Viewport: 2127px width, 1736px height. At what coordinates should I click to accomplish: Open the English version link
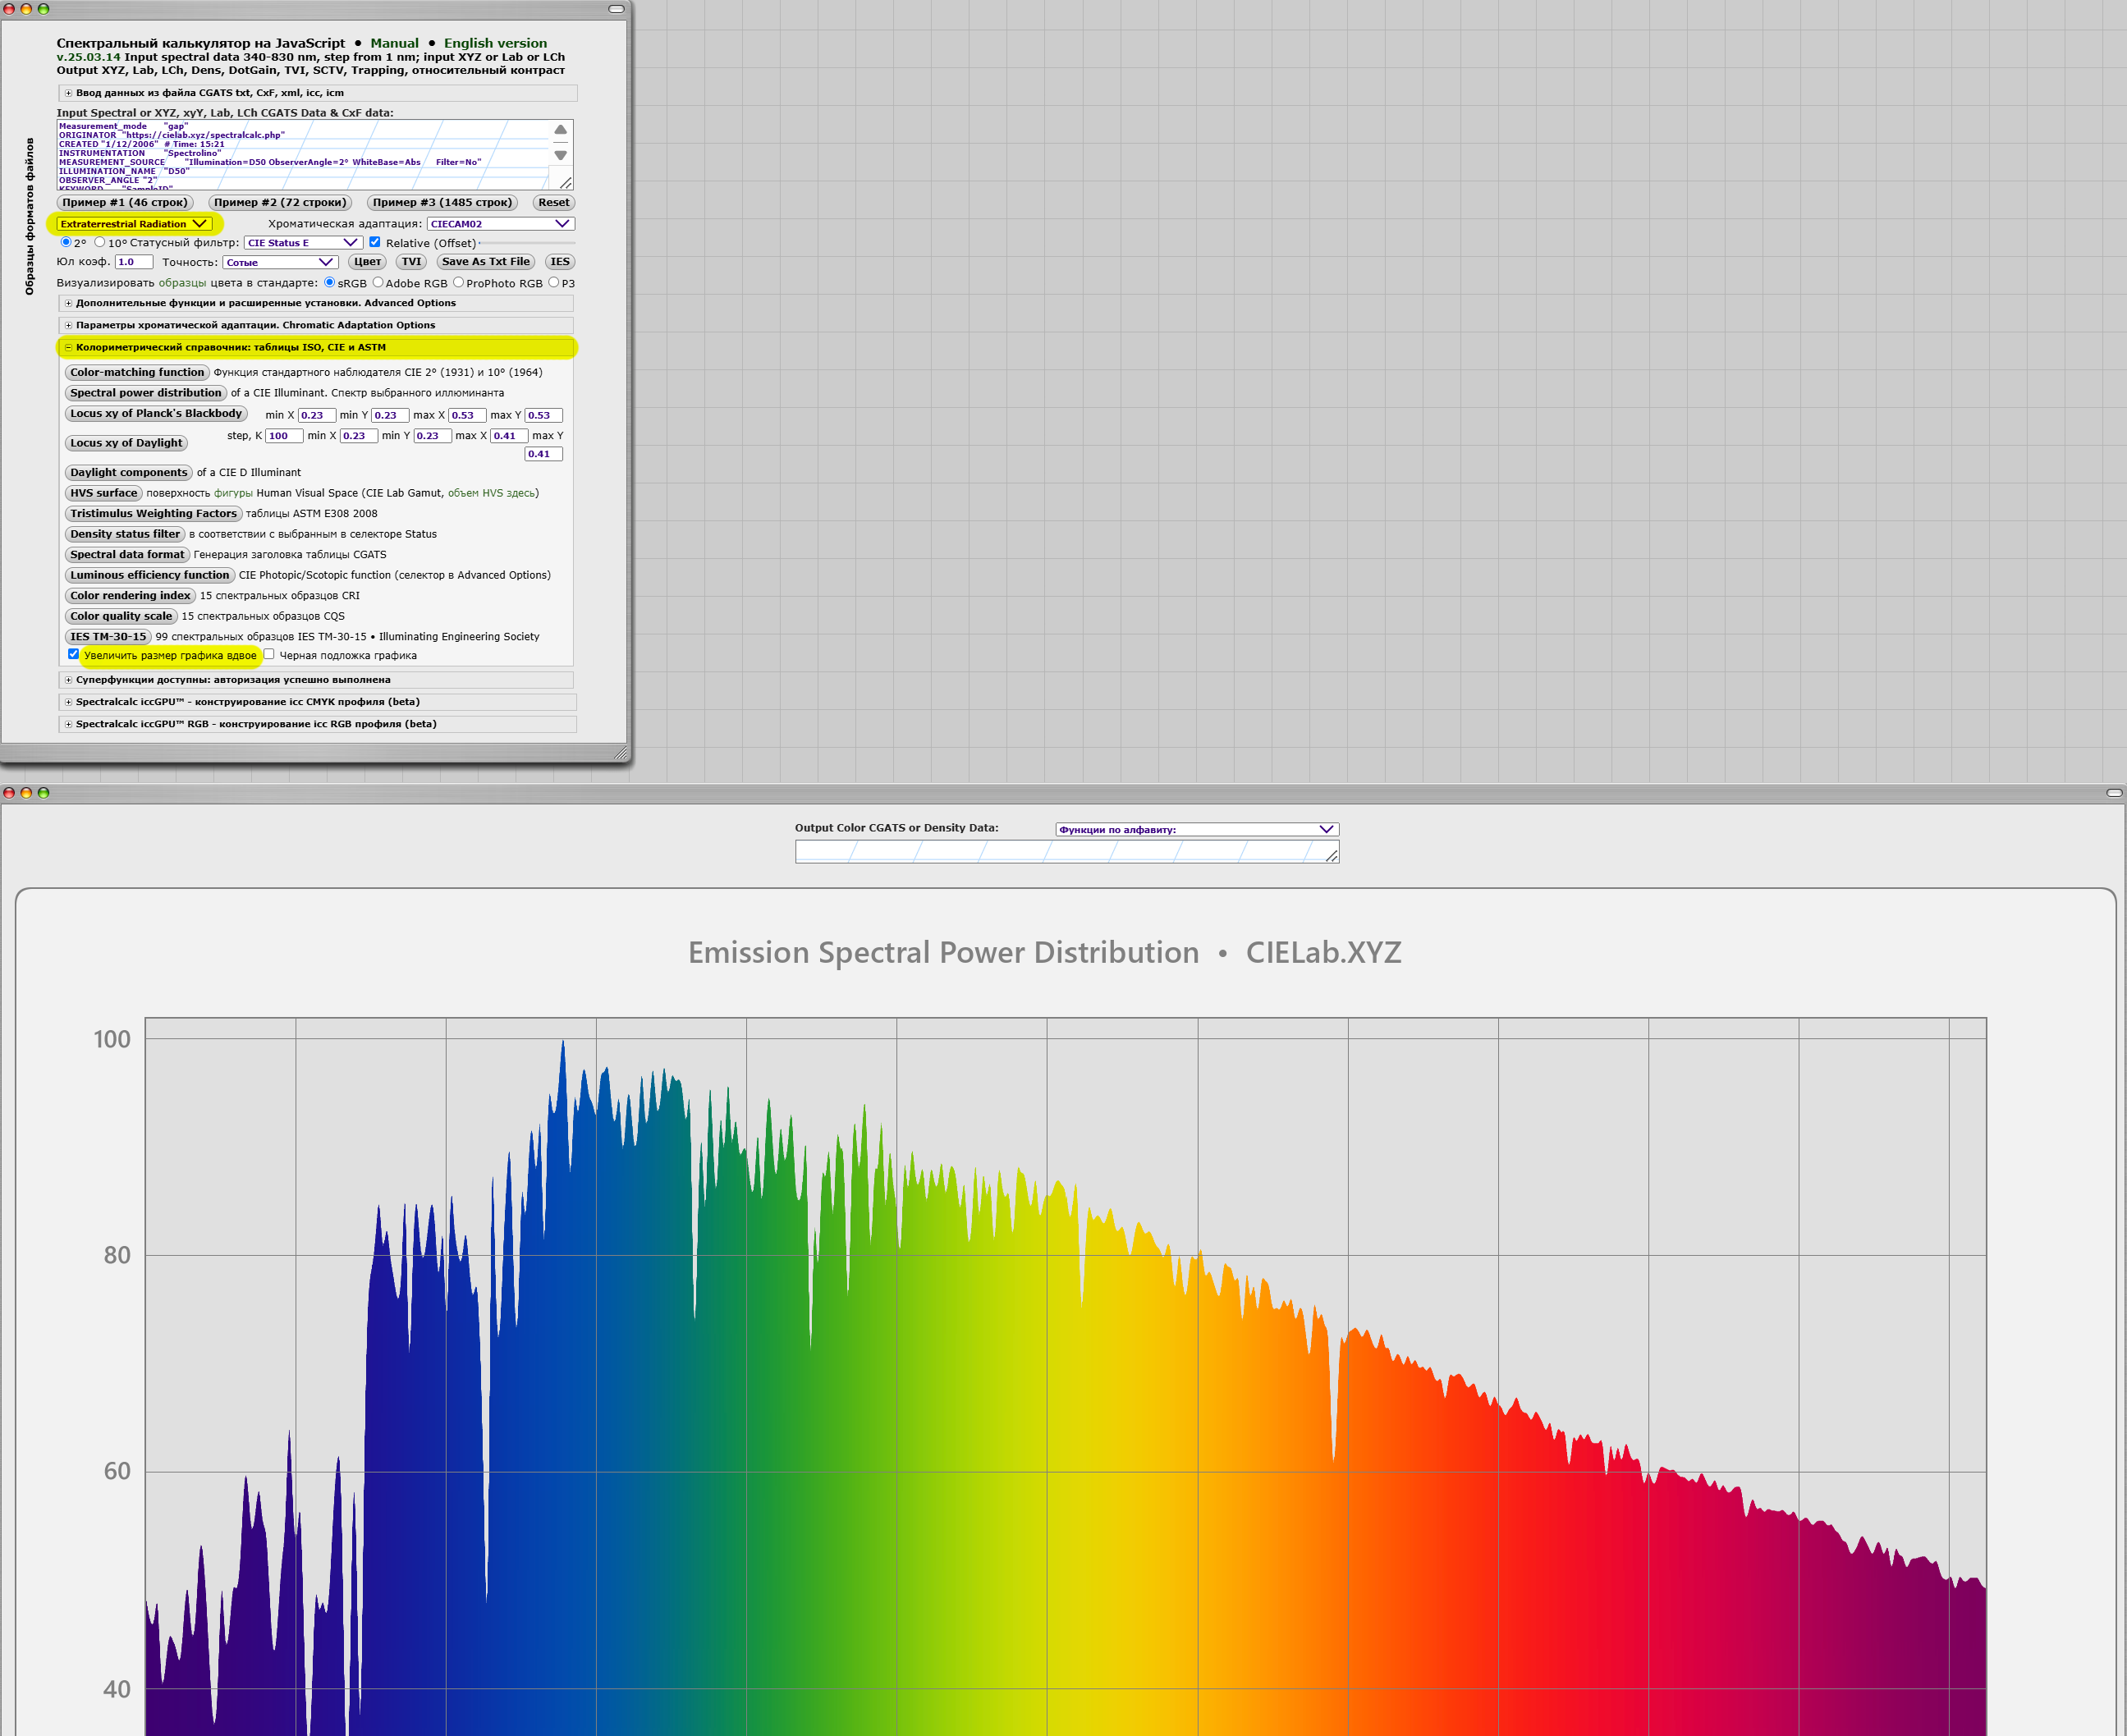click(495, 43)
